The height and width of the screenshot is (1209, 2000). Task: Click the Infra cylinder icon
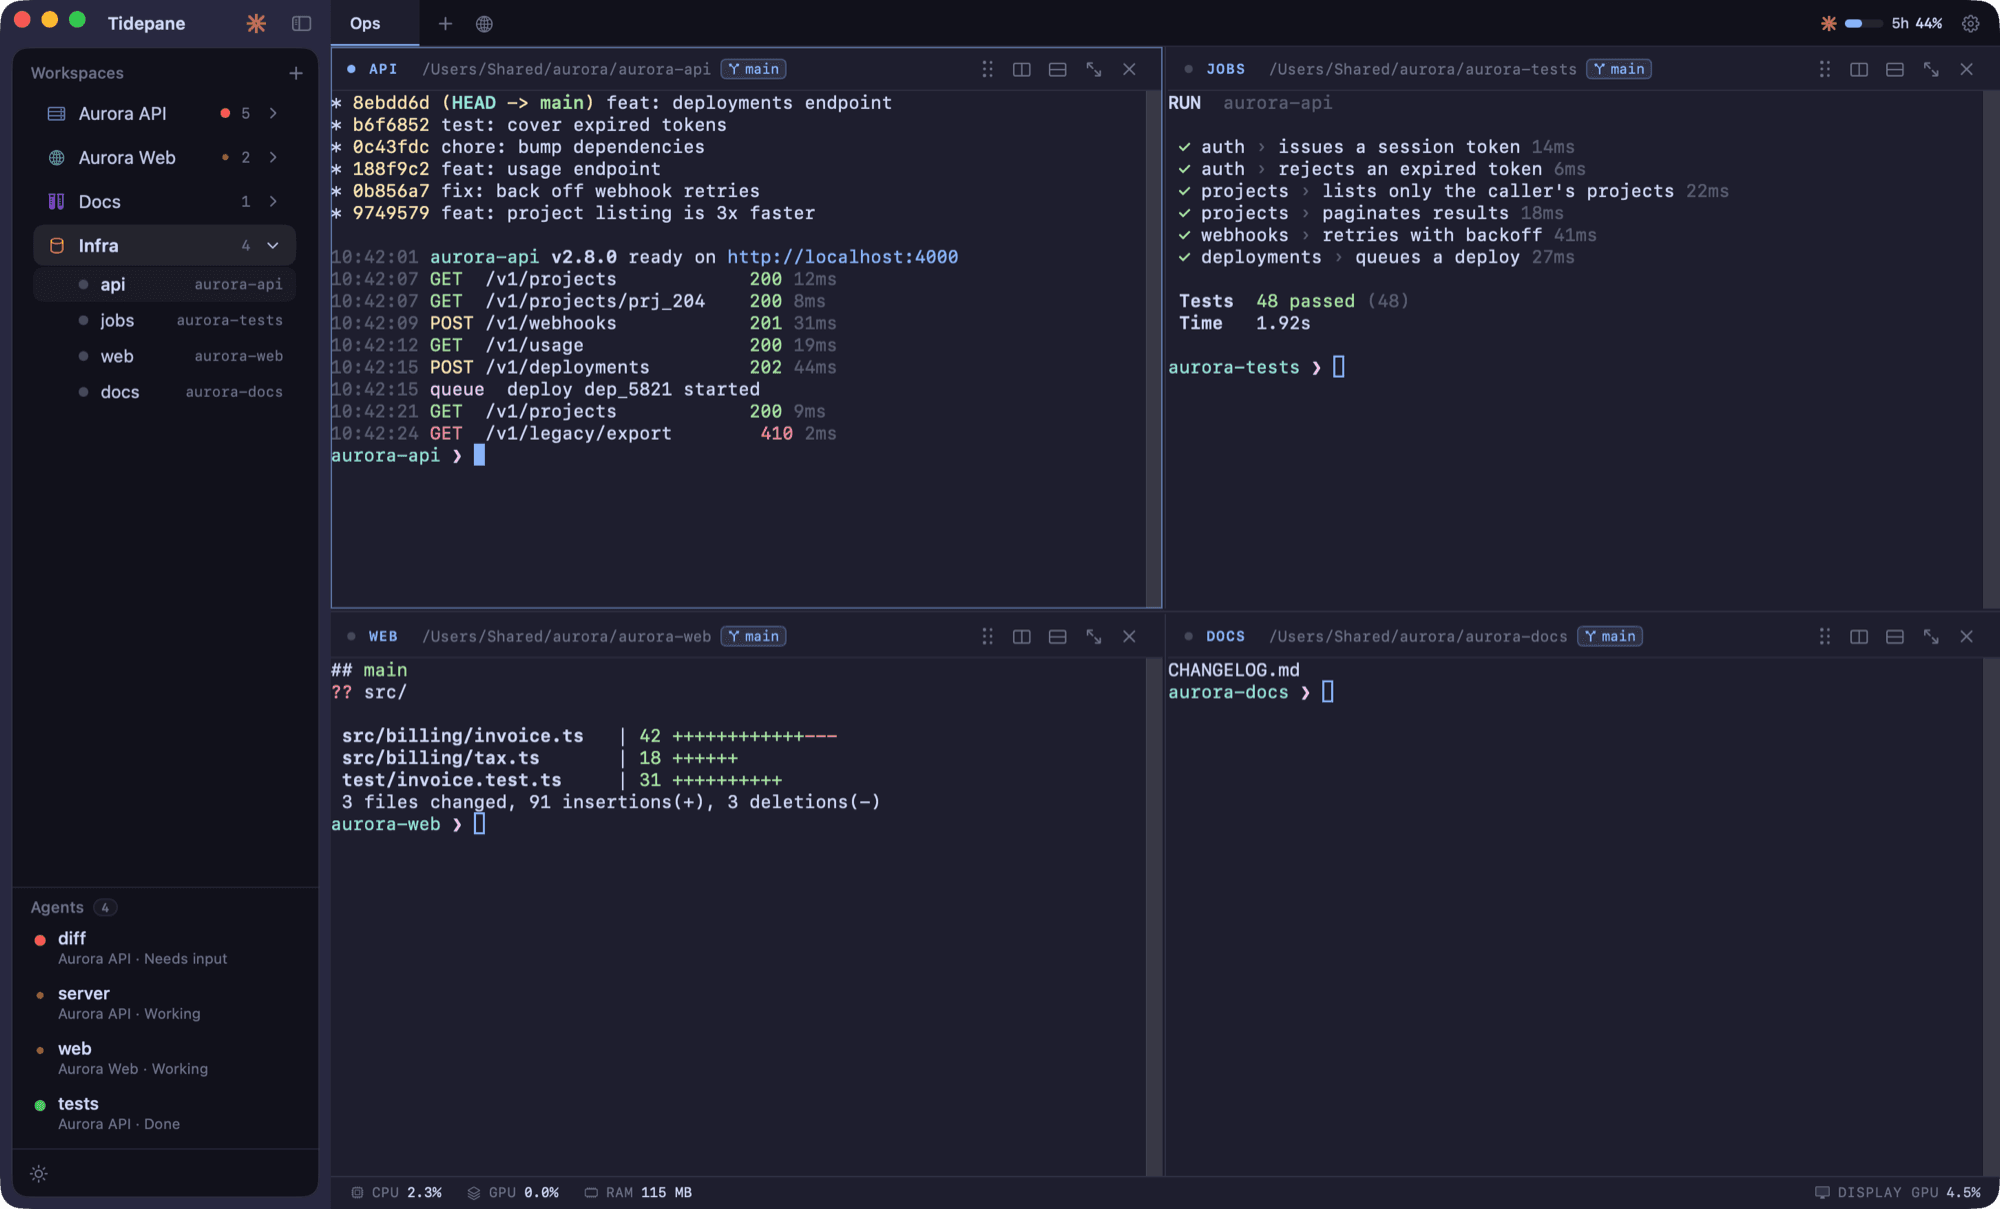click(x=56, y=245)
